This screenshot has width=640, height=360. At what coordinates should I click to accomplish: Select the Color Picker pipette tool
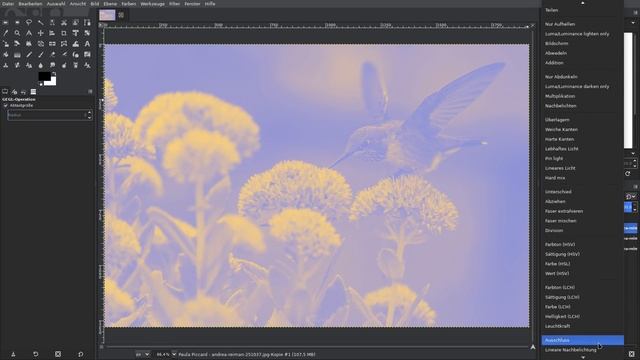[x=5, y=33]
